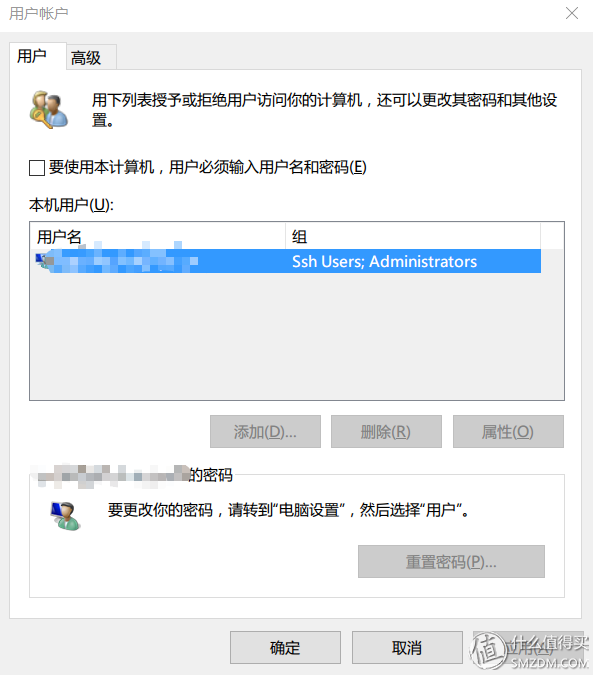Screen dimensions: 593x675
Task: Enable the require username and password checkbox
Action: 37,167
